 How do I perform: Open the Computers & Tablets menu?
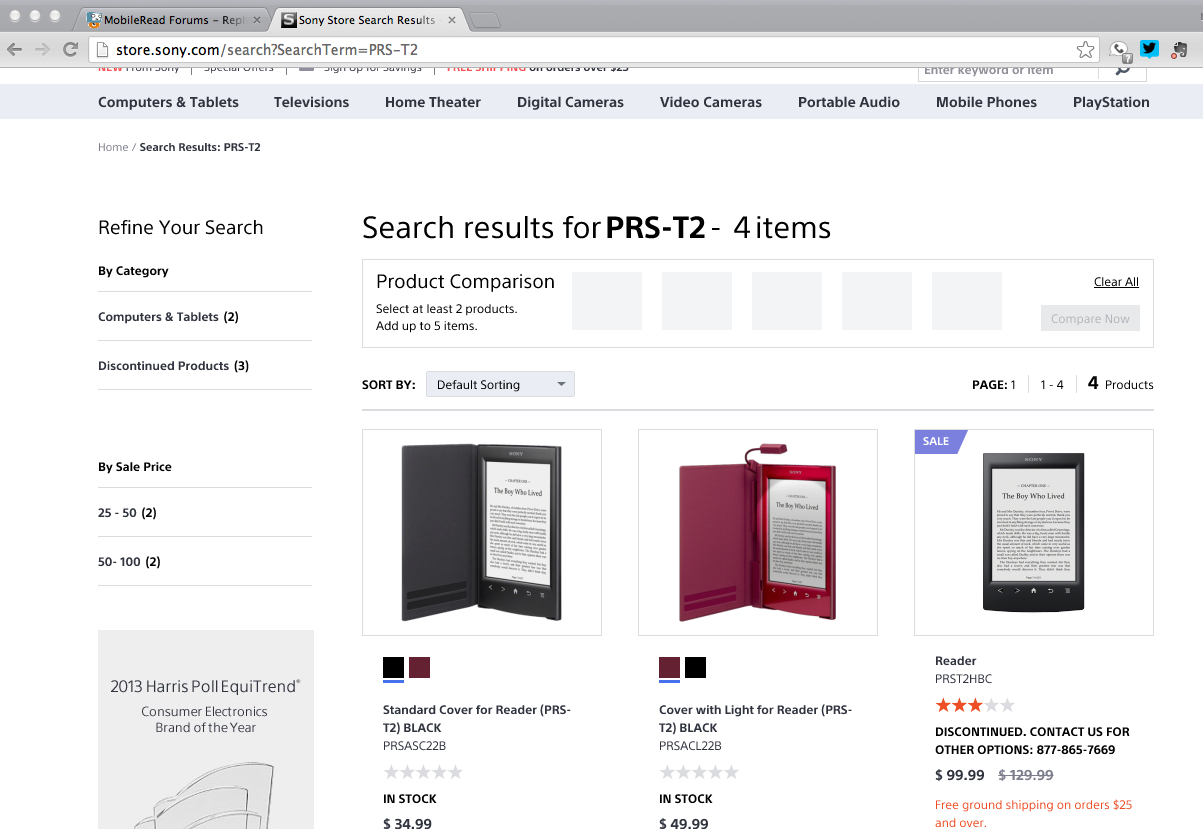pyautogui.click(x=168, y=102)
